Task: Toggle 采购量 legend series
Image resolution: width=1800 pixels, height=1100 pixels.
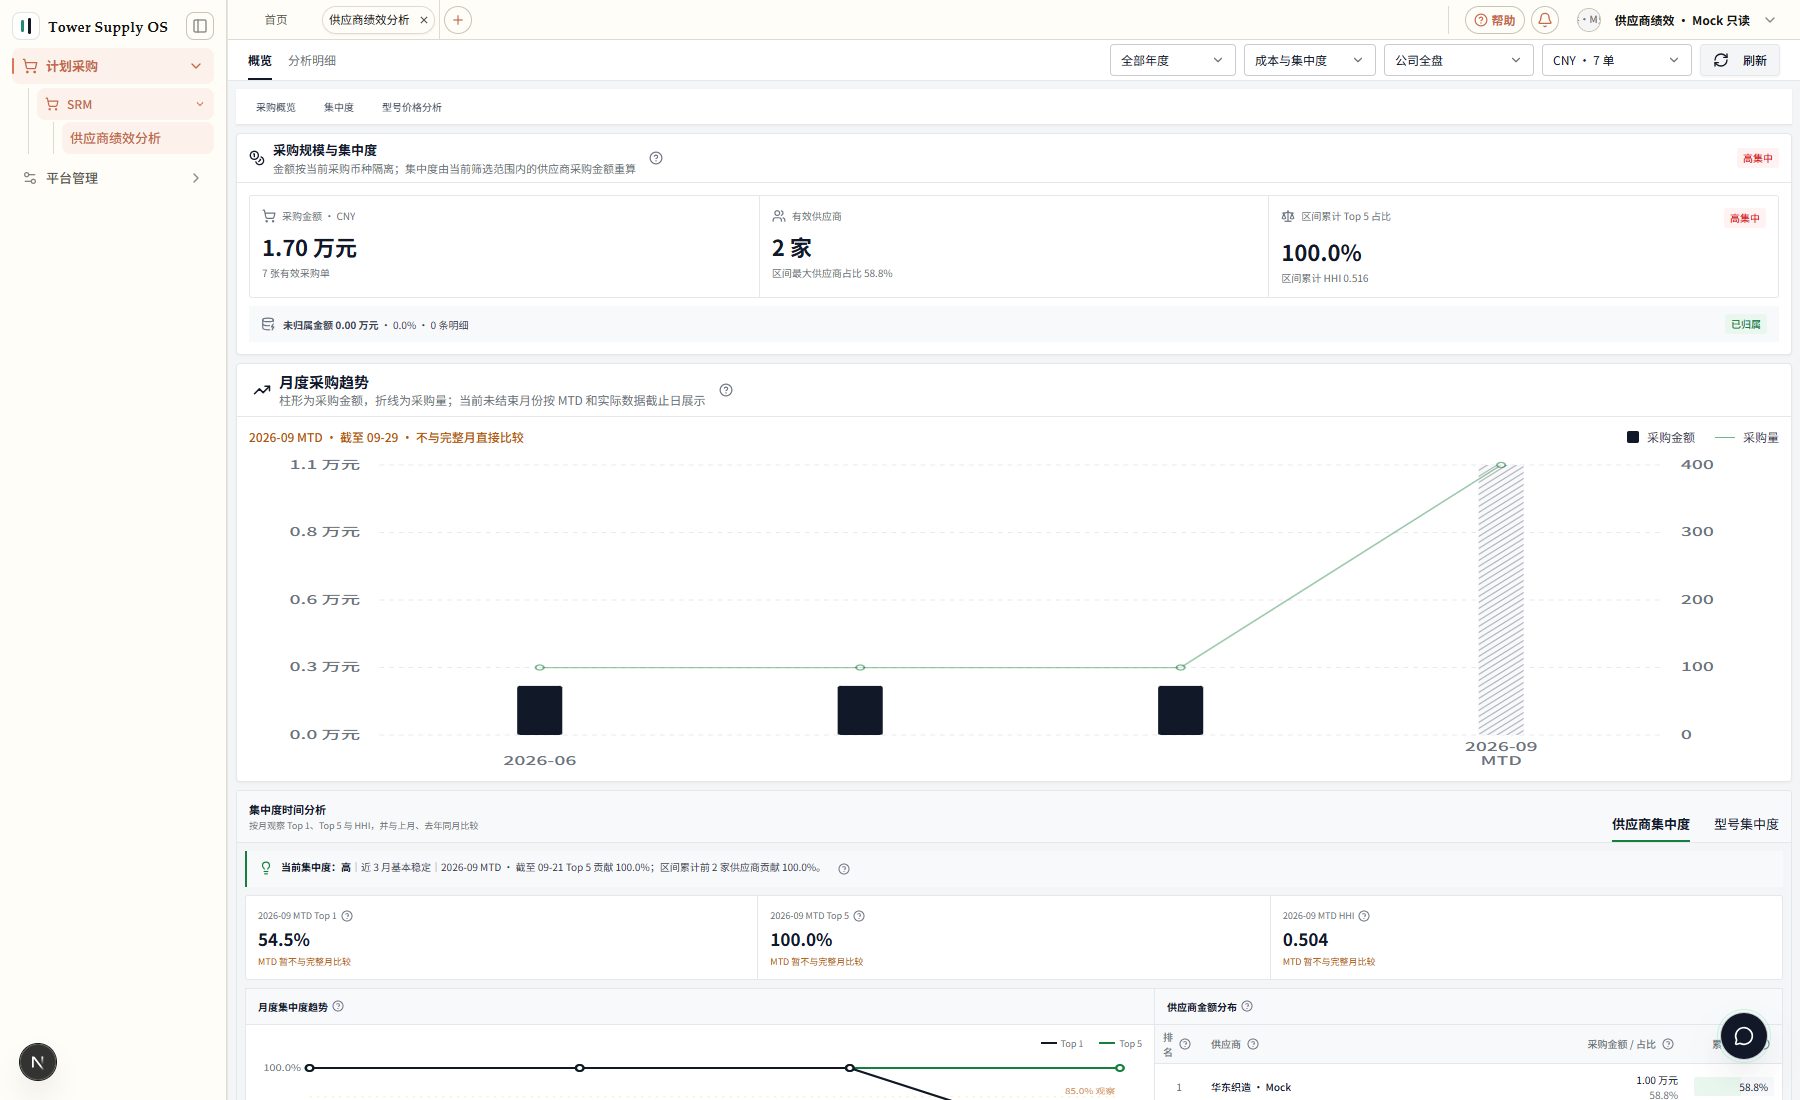Action: (x=1747, y=437)
